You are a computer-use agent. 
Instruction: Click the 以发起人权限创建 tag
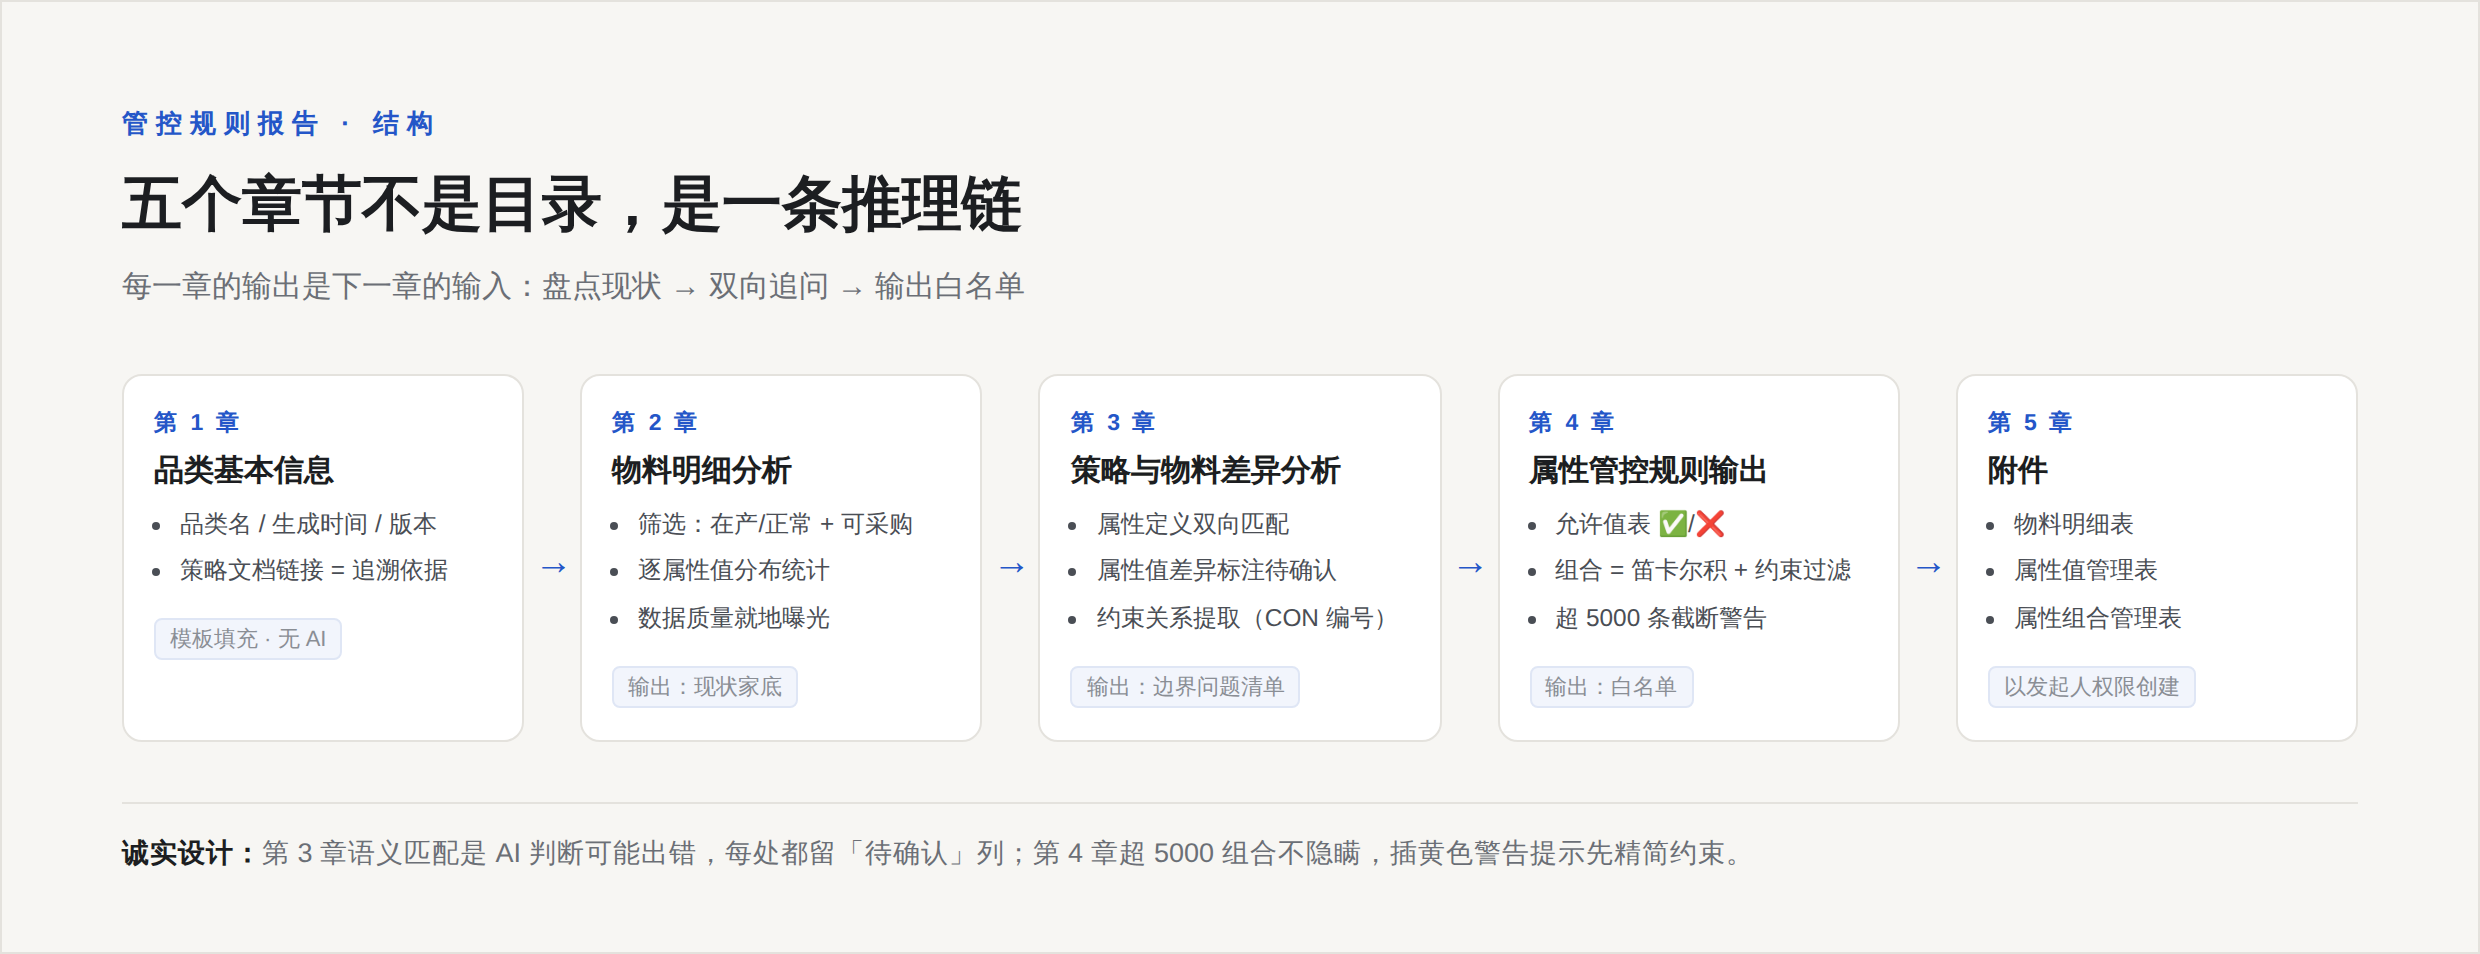click(x=2092, y=687)
